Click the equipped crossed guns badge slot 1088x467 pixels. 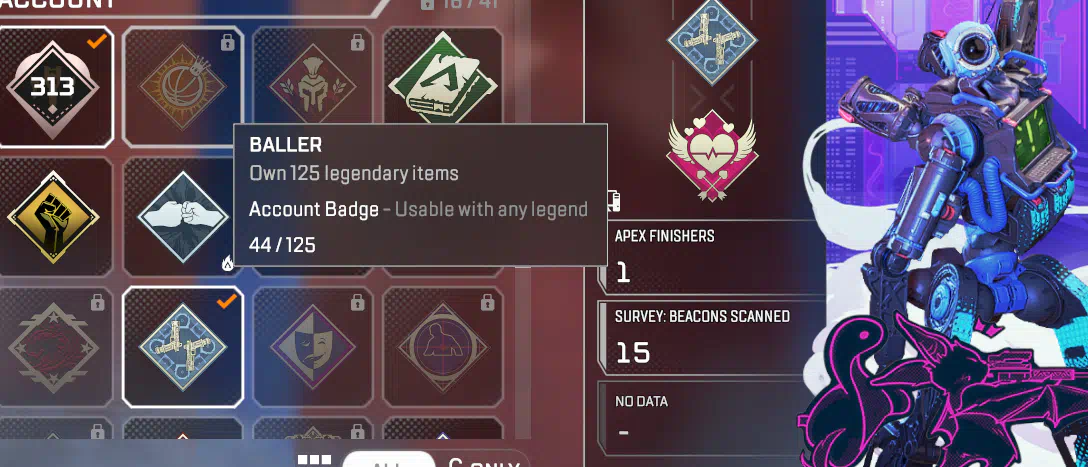pyautogui.click(x=712, y=39)
